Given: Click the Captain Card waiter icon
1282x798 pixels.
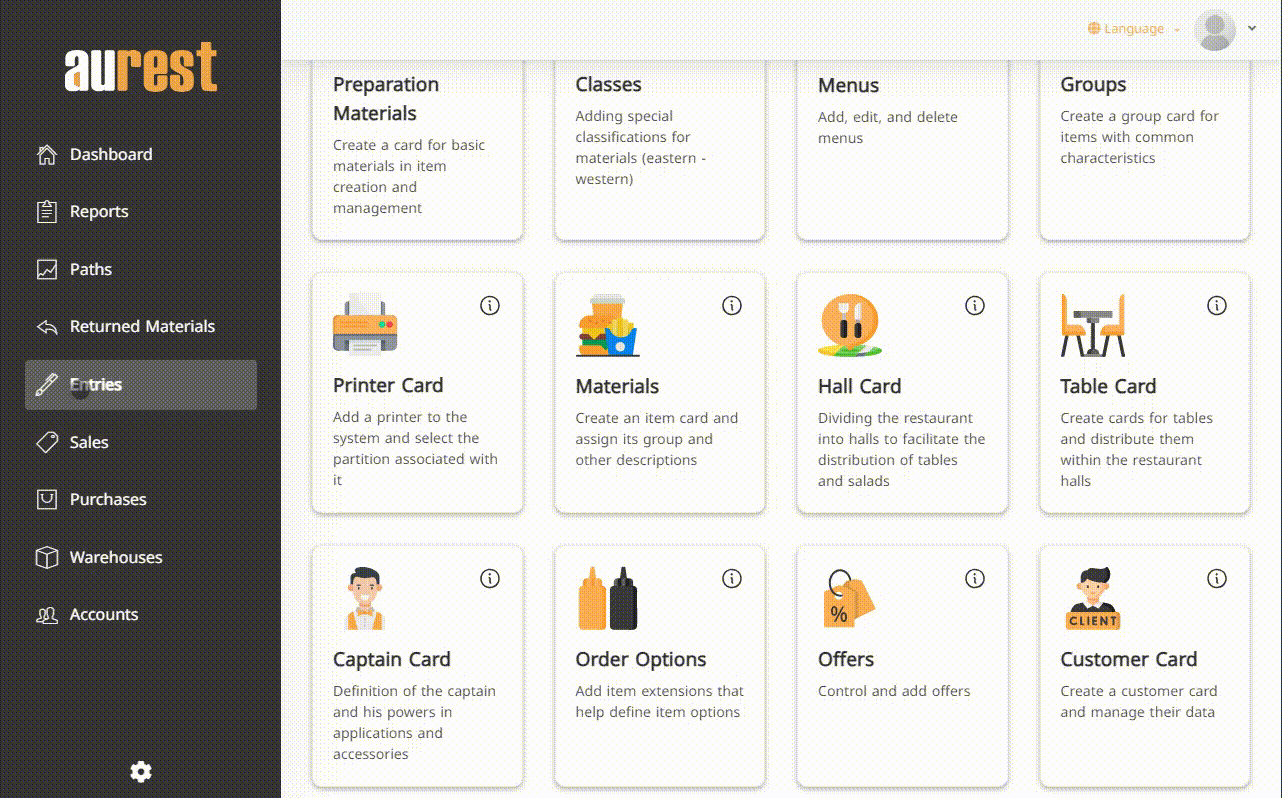Looking at the screenshot, I should 364,598.
